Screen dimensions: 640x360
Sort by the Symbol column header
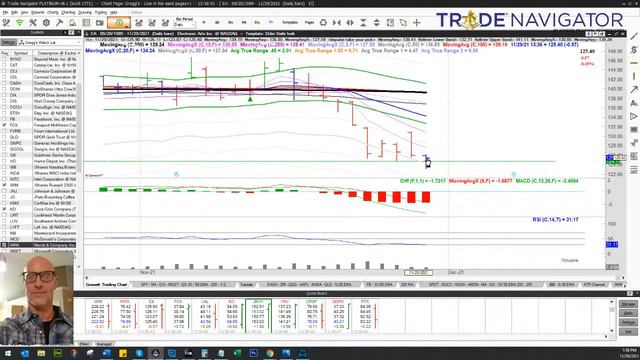[x=20, y=53]
